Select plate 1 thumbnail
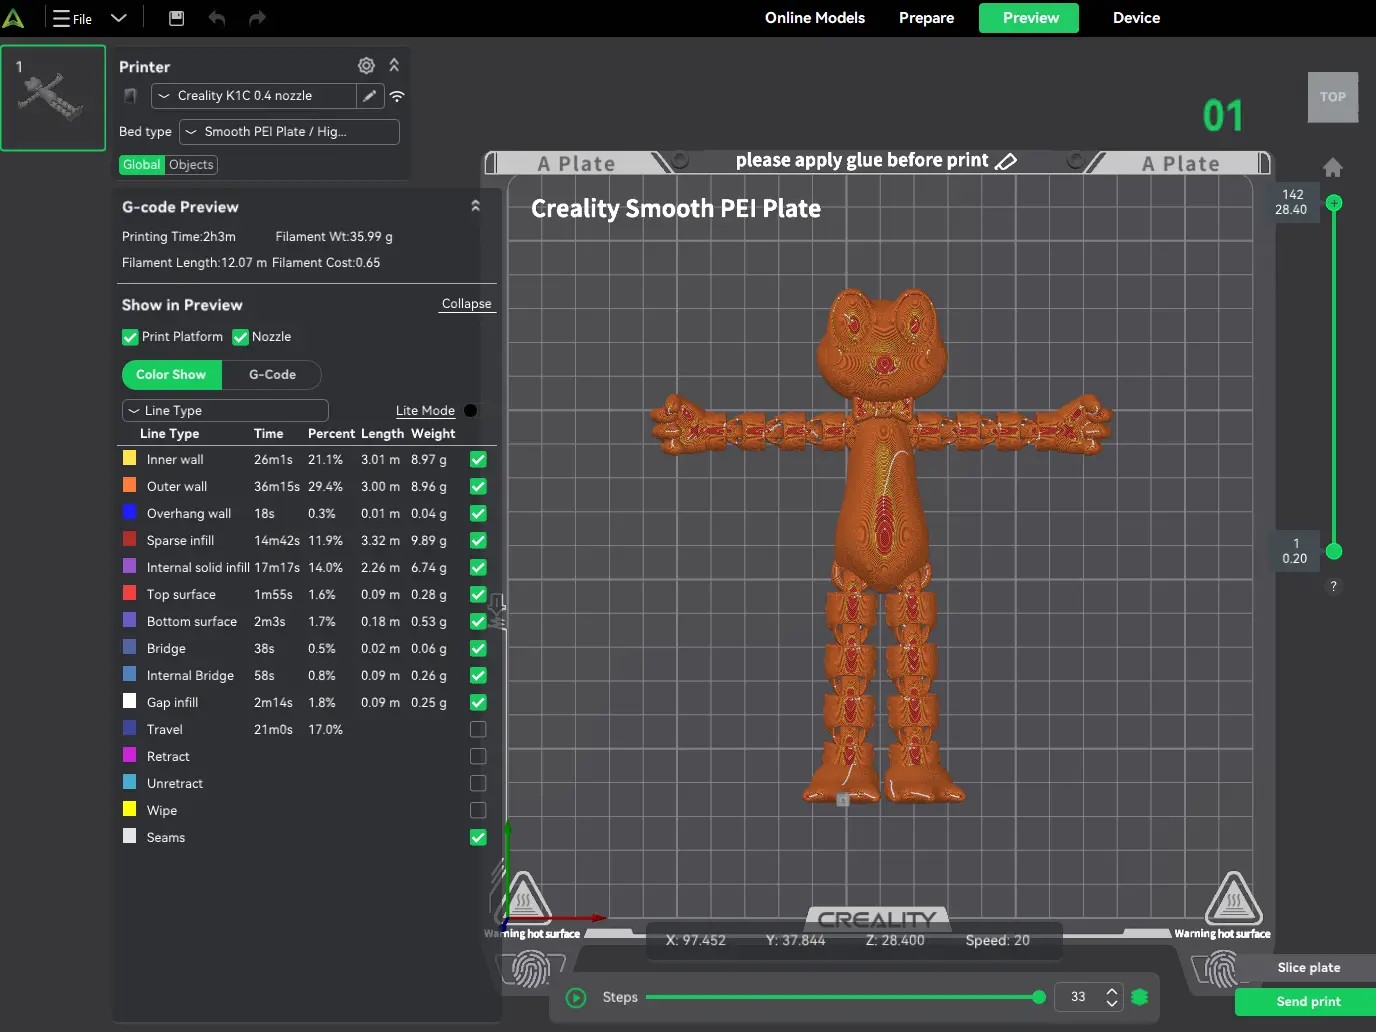 click(53, 98)
